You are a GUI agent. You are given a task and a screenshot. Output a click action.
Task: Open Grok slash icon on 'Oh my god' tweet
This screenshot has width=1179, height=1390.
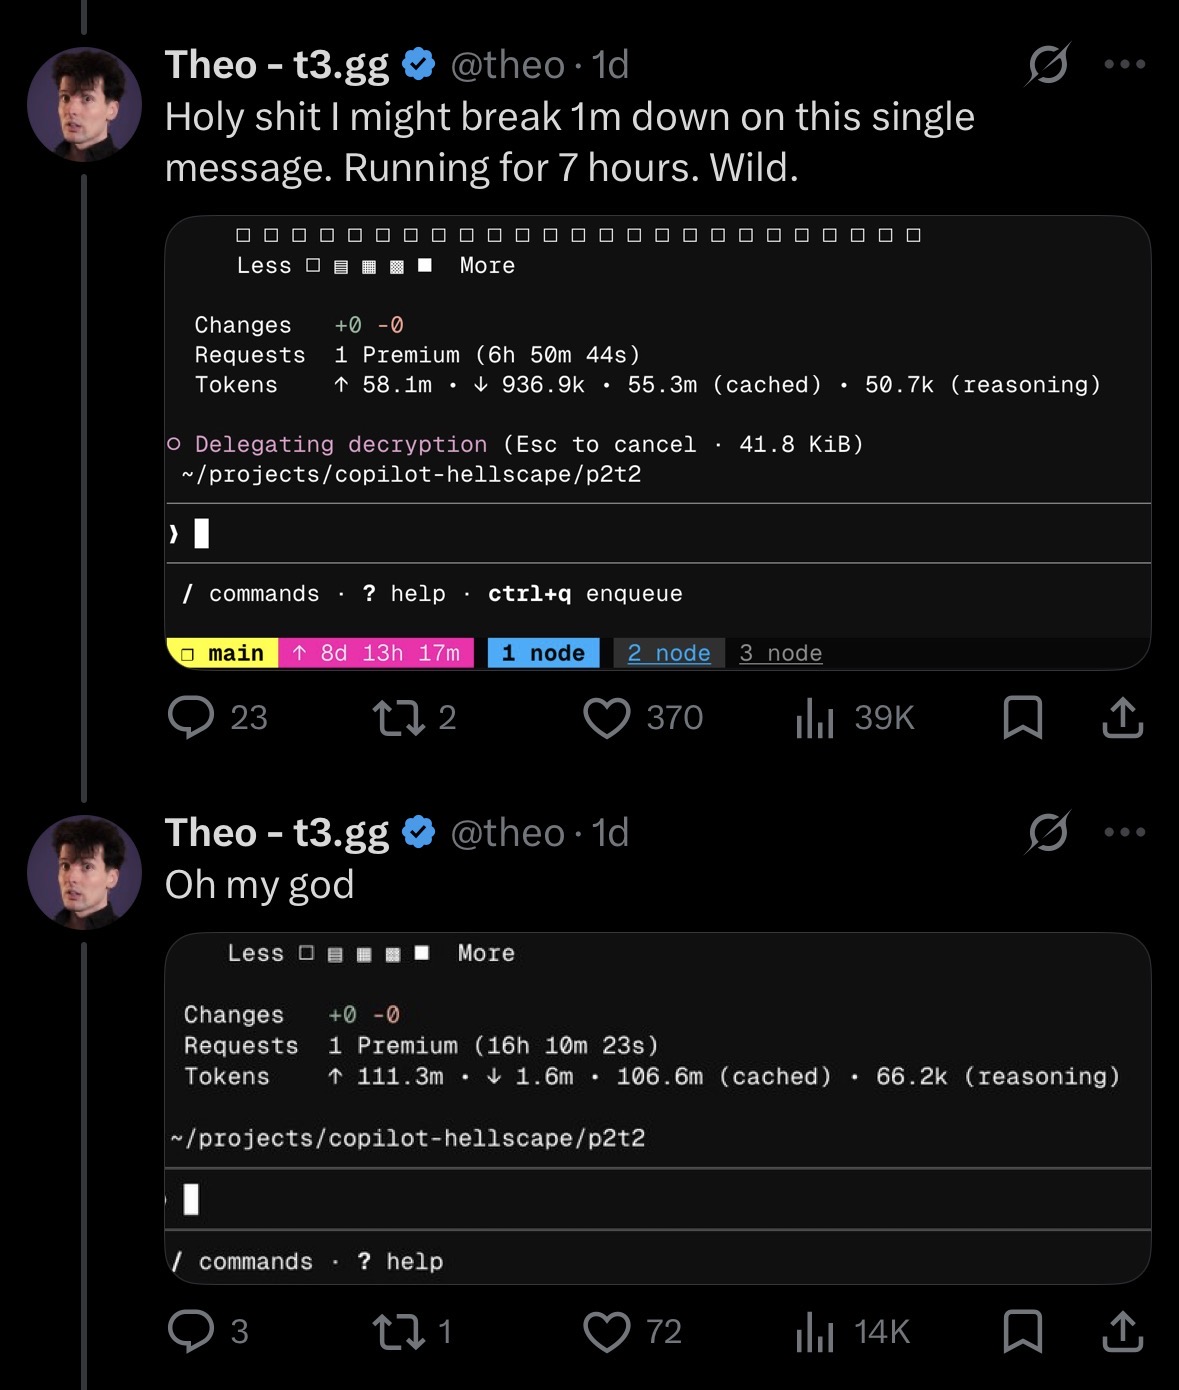(1047, 832)
